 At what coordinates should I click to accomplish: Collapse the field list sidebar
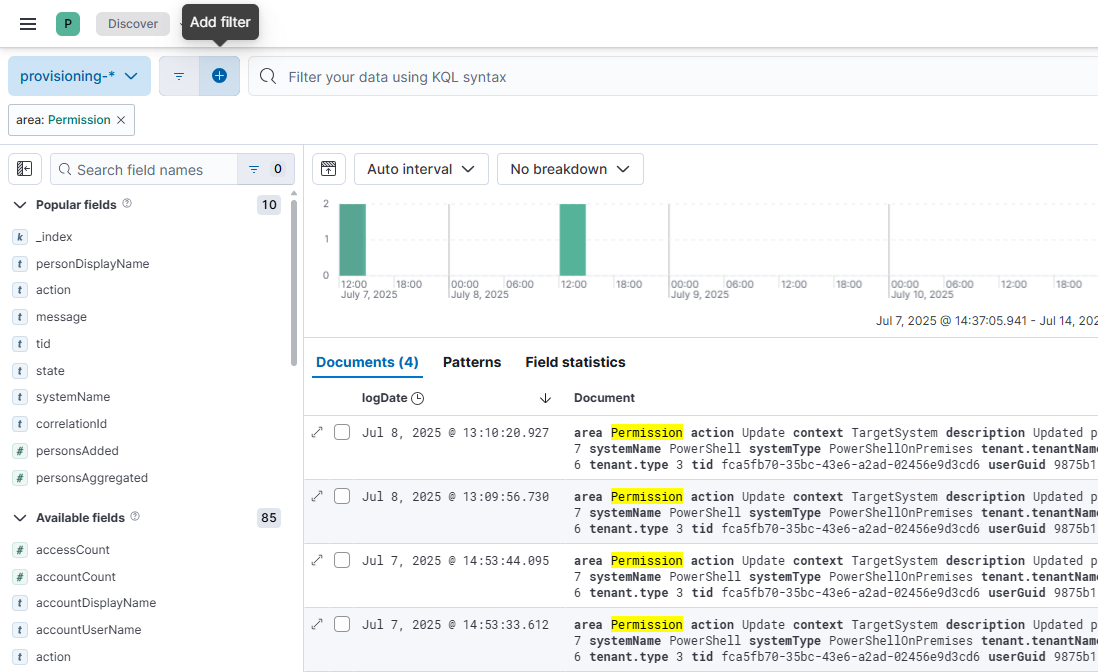coord(25,169)
